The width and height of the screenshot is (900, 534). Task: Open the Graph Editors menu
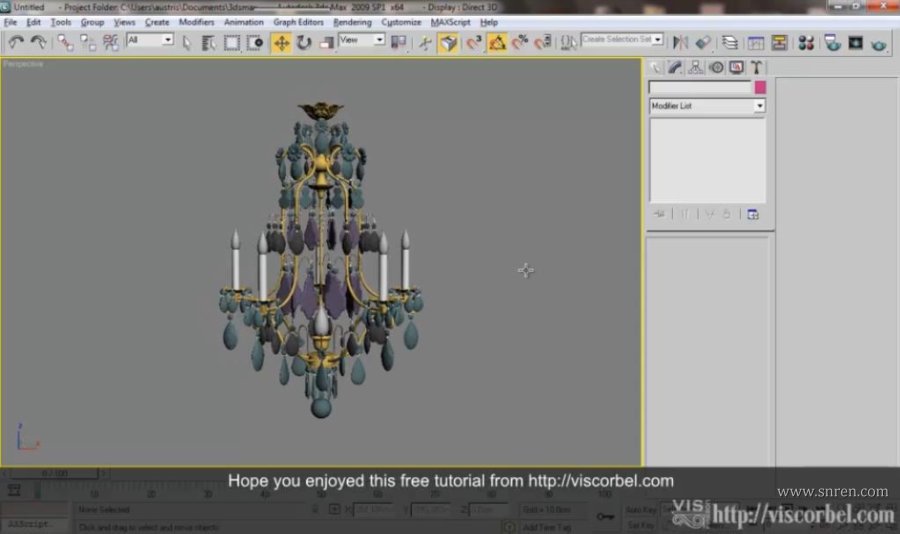point(298,22)
